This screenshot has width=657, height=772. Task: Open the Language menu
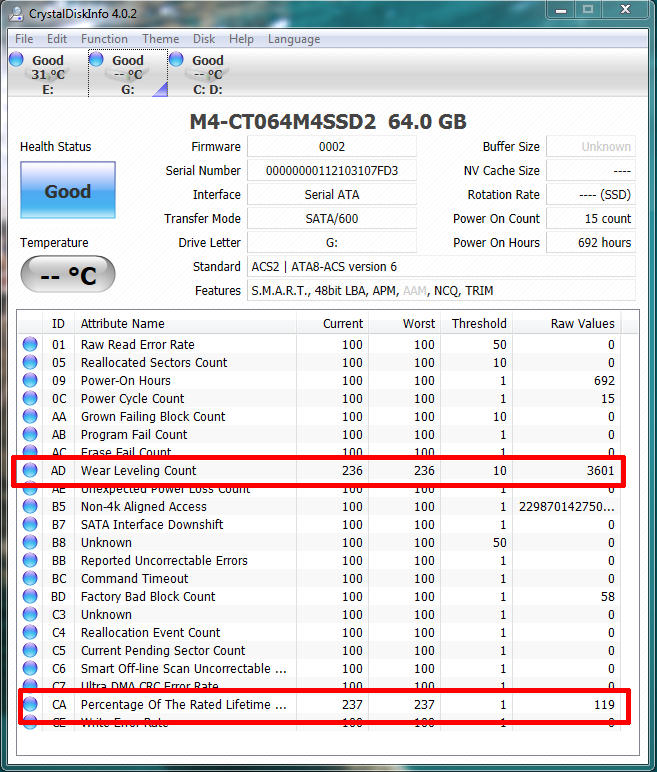tap(294, 39)
